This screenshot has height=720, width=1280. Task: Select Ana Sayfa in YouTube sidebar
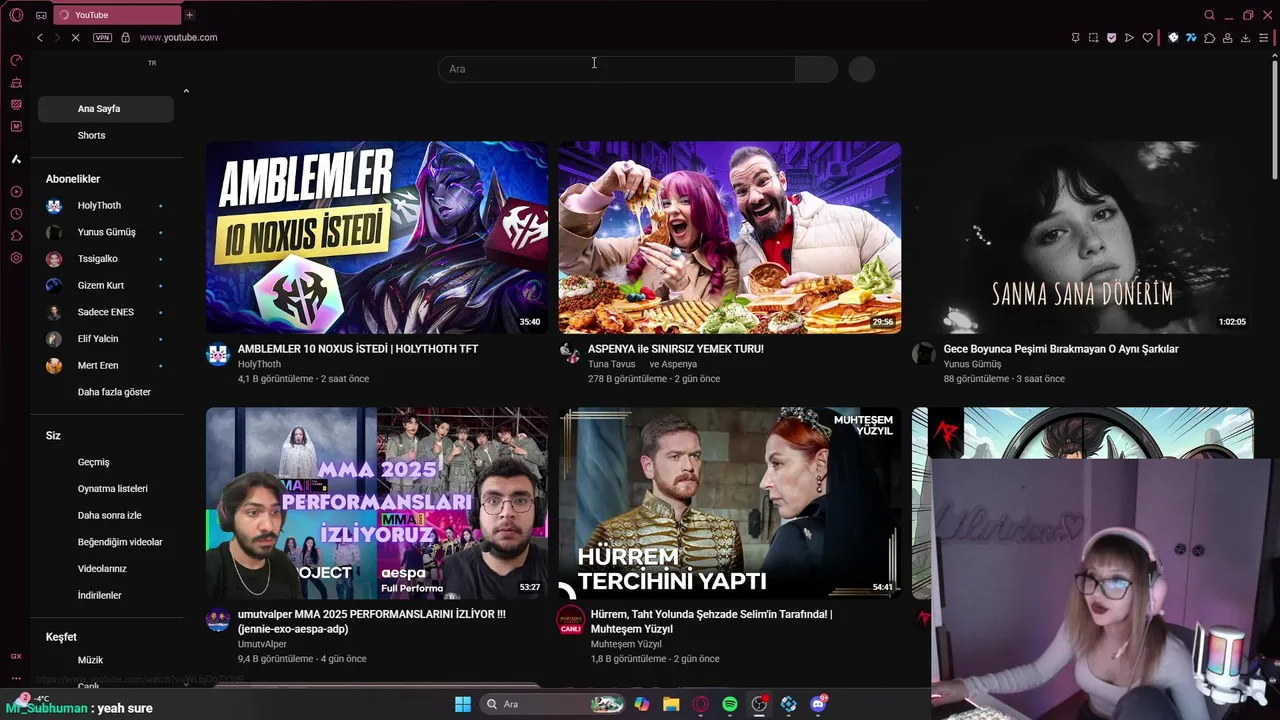coord(106,109)
